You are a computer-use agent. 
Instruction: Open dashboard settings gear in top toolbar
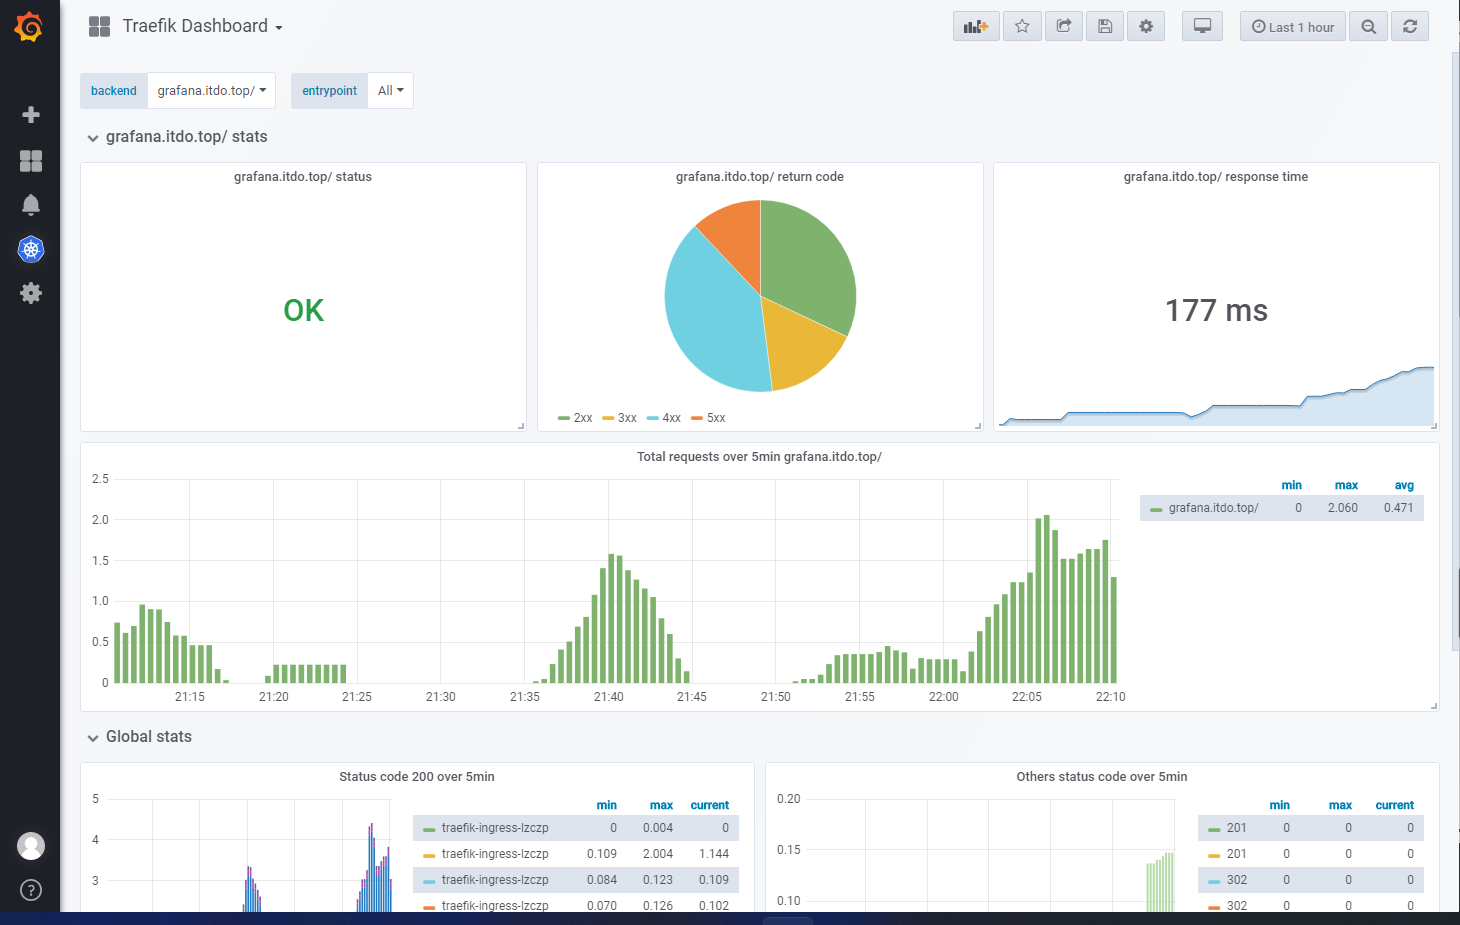tap(1146, 27)
